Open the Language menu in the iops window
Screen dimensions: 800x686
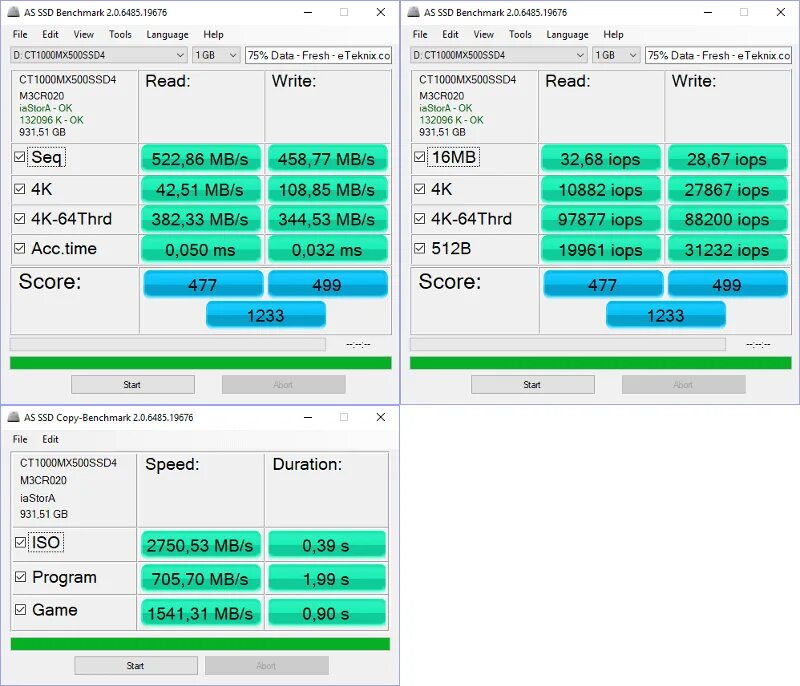(567, 34)
